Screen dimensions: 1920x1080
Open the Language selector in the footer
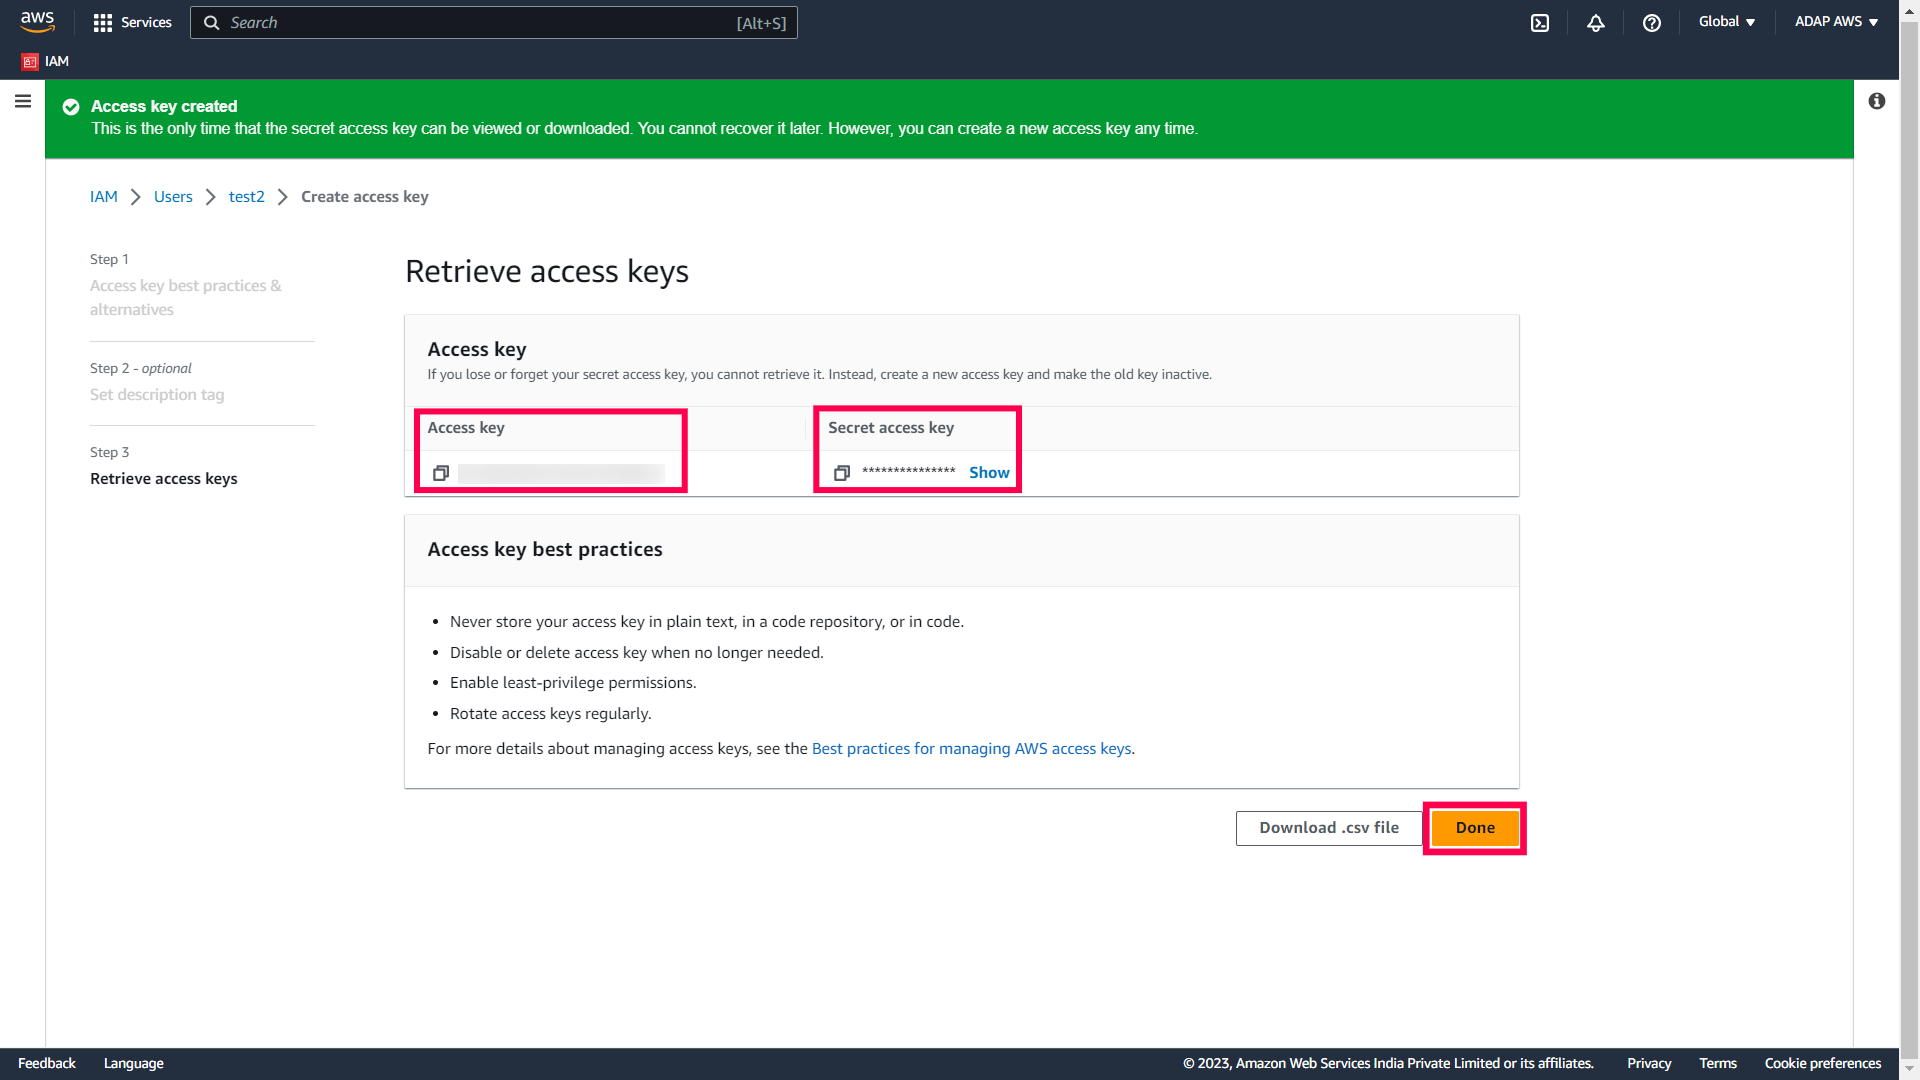coord(133,1063)
